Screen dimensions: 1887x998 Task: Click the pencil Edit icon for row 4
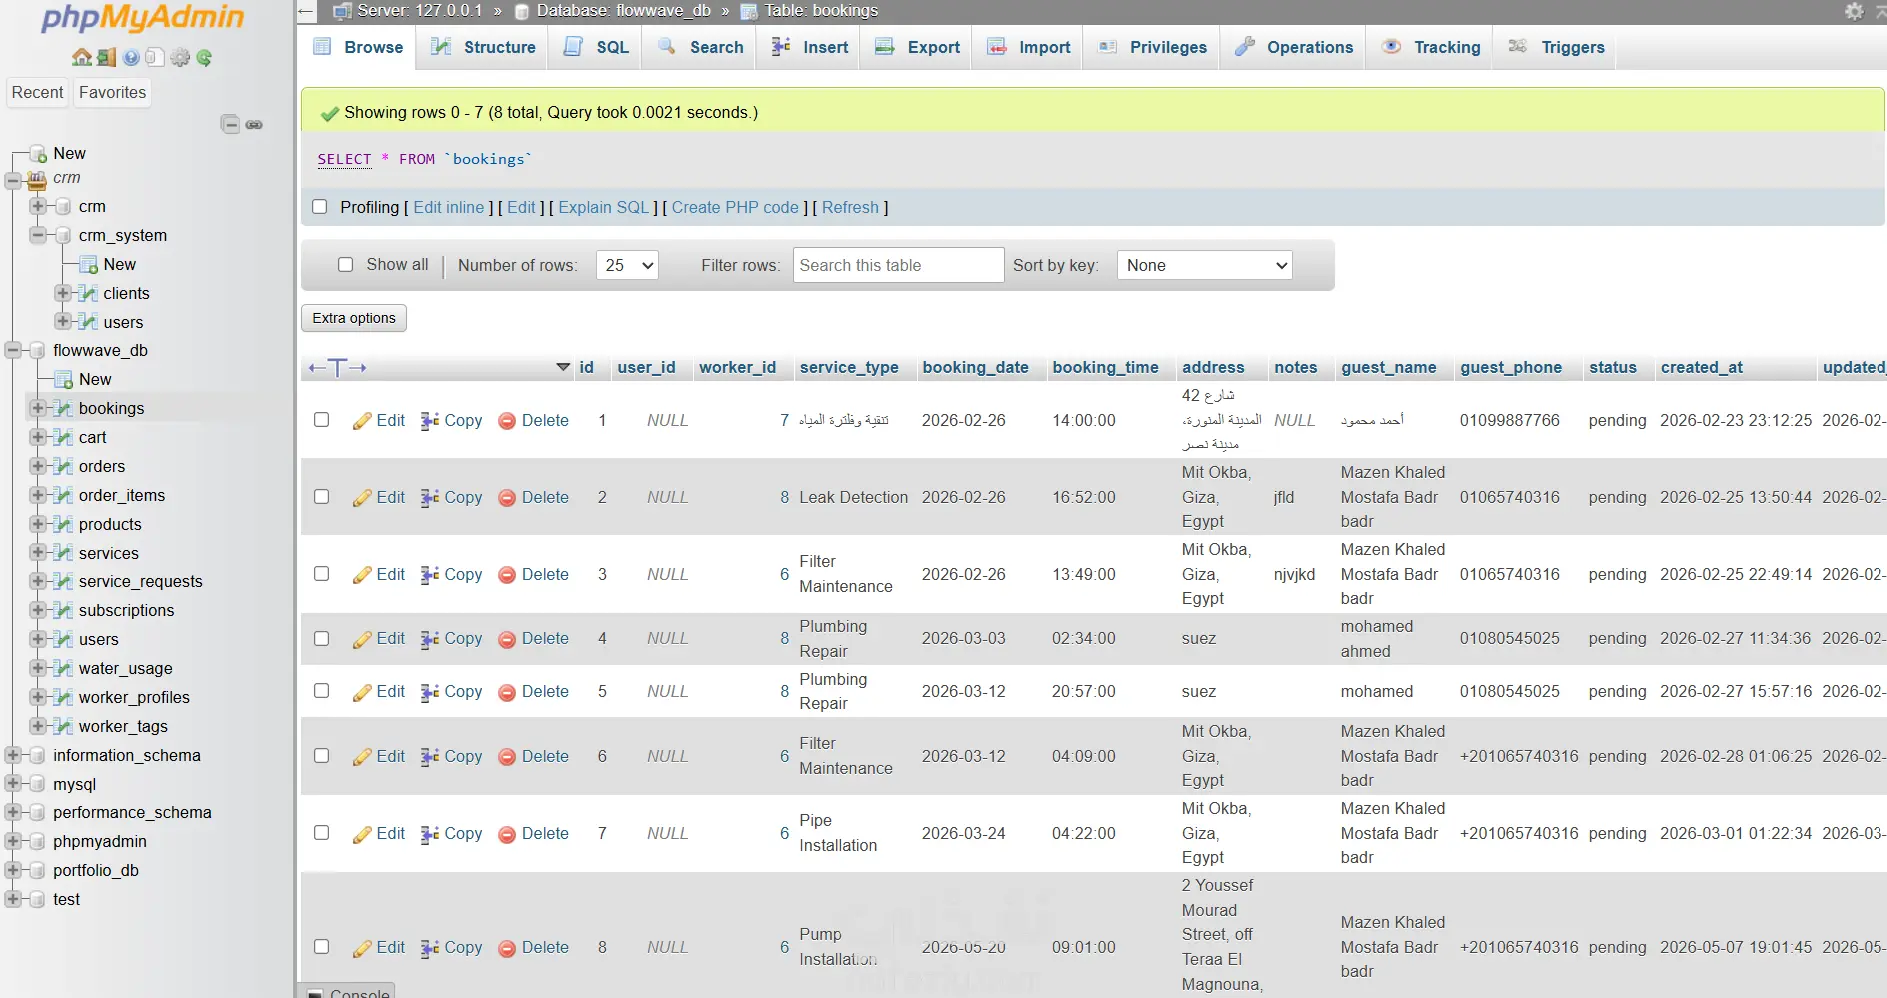point(362,639)
